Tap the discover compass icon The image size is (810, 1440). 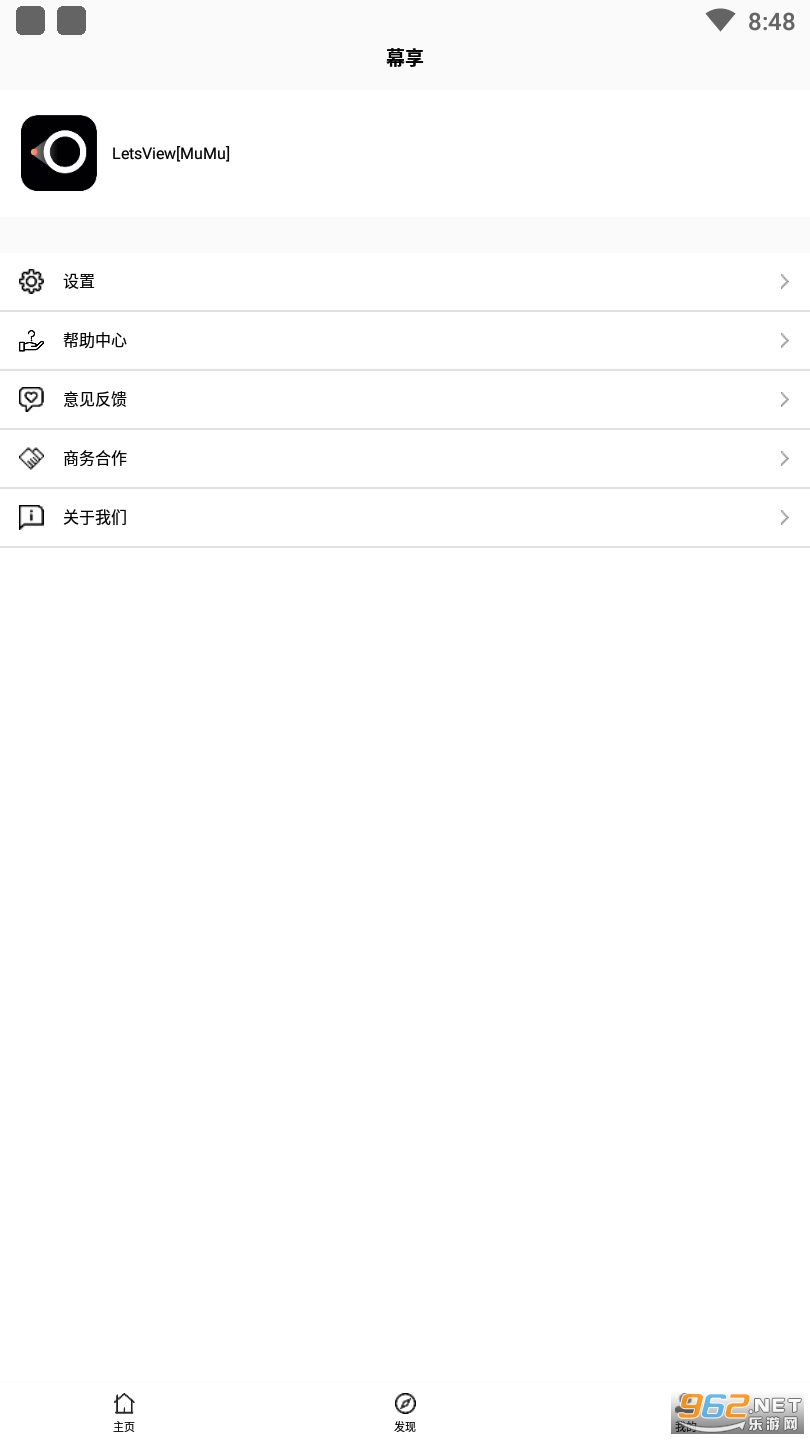[x=405, y=1403]
